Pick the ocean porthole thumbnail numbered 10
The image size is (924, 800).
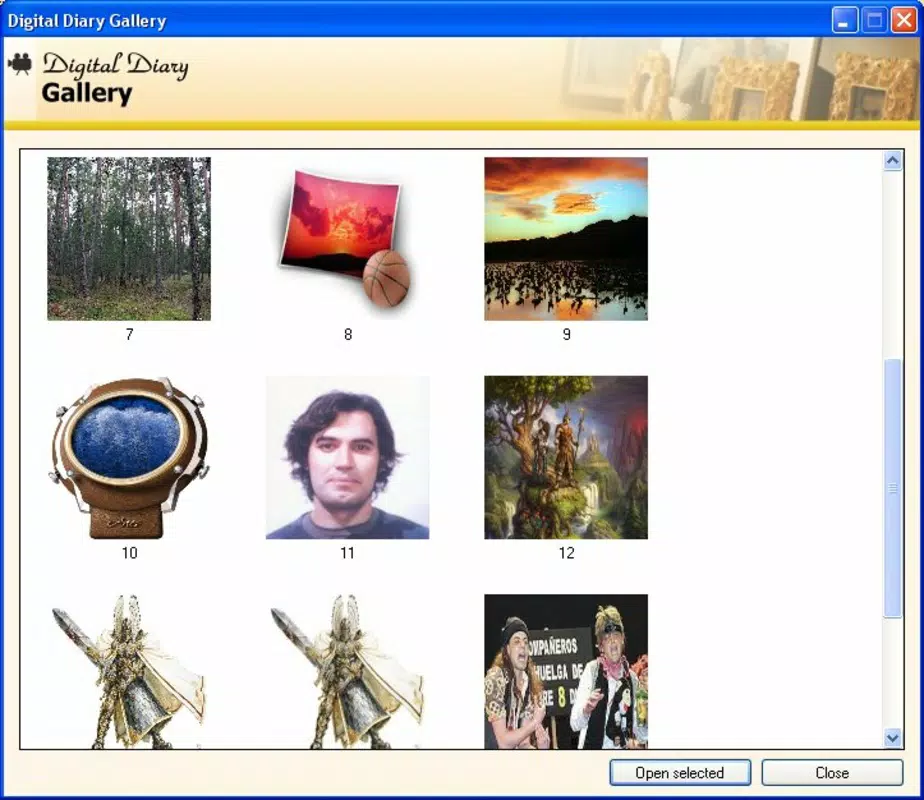[129, 458]
